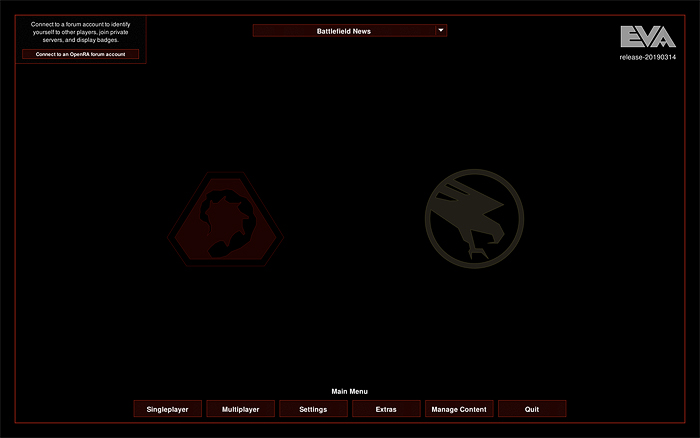Open the Settings screen
This screenshot has width=700, height=438.
click(x=313, y=409)
